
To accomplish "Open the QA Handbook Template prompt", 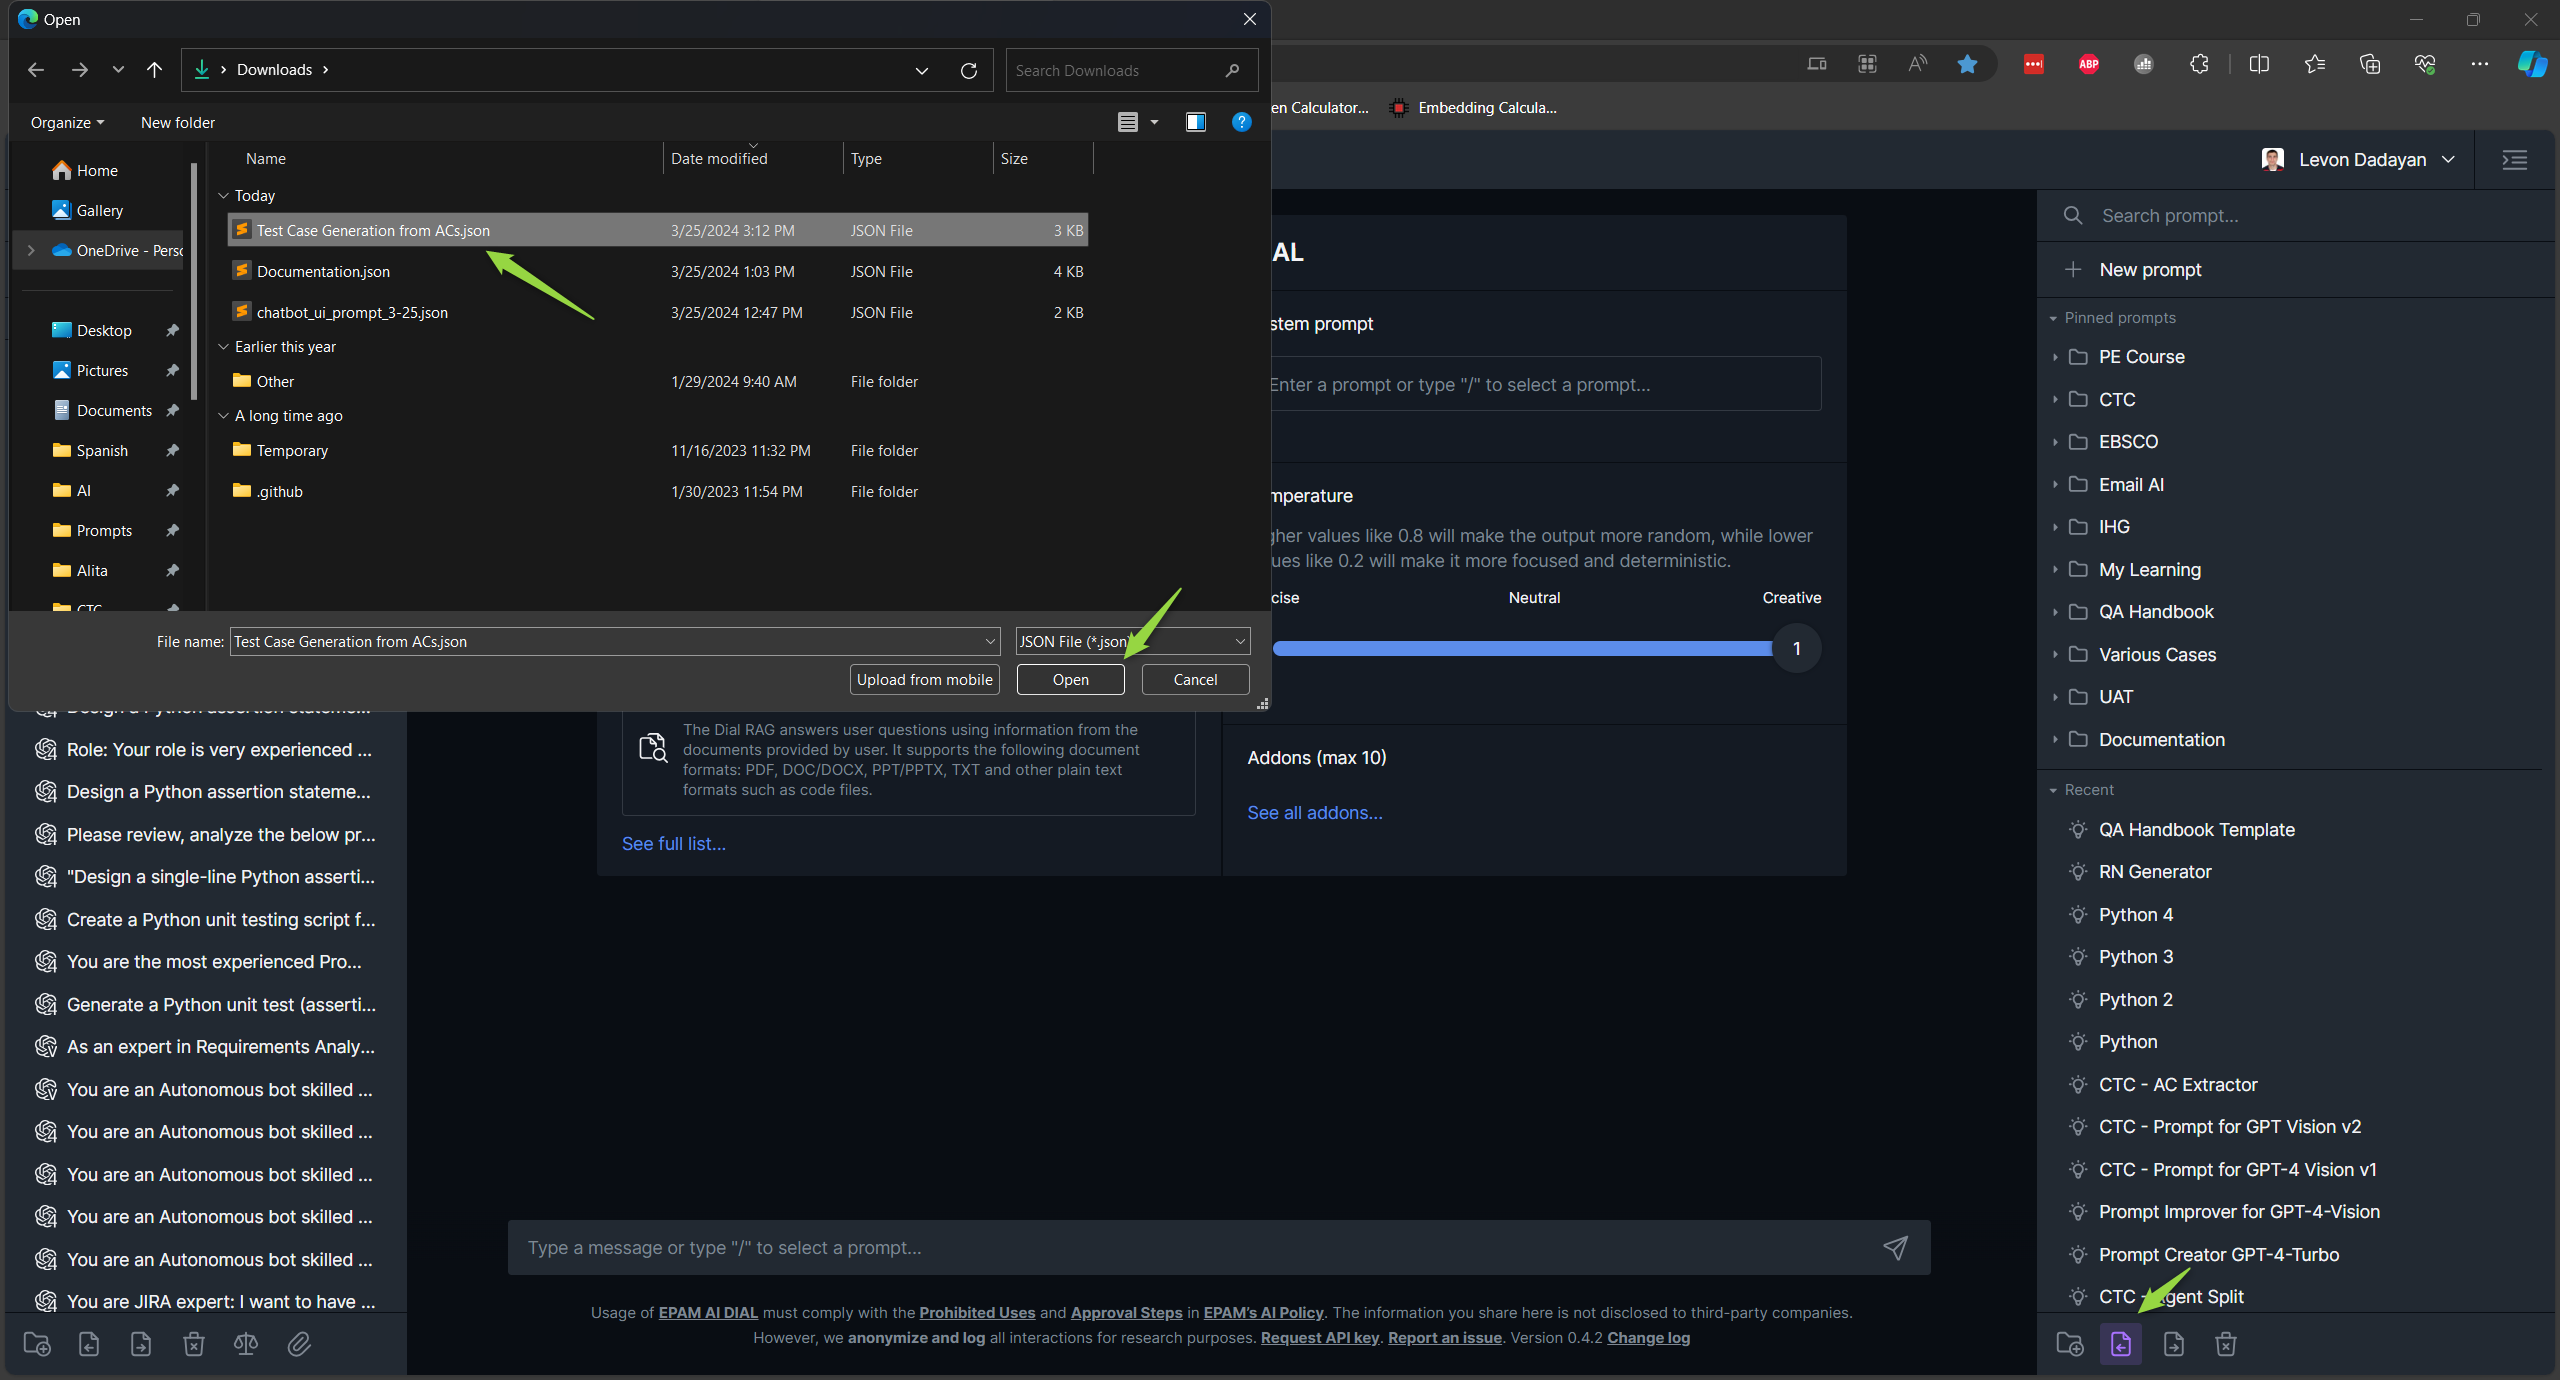I will pos(2196,829).
